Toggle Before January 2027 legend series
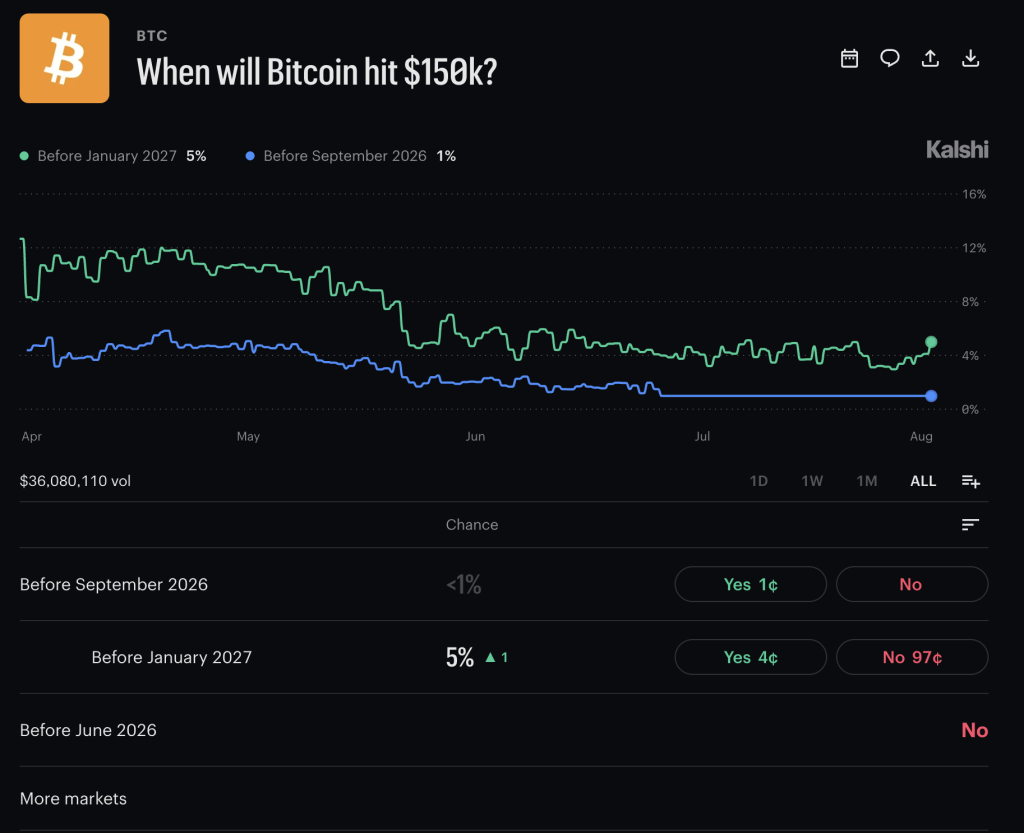This screenshot has width=1024, height=833. click(x=113, y=155)
